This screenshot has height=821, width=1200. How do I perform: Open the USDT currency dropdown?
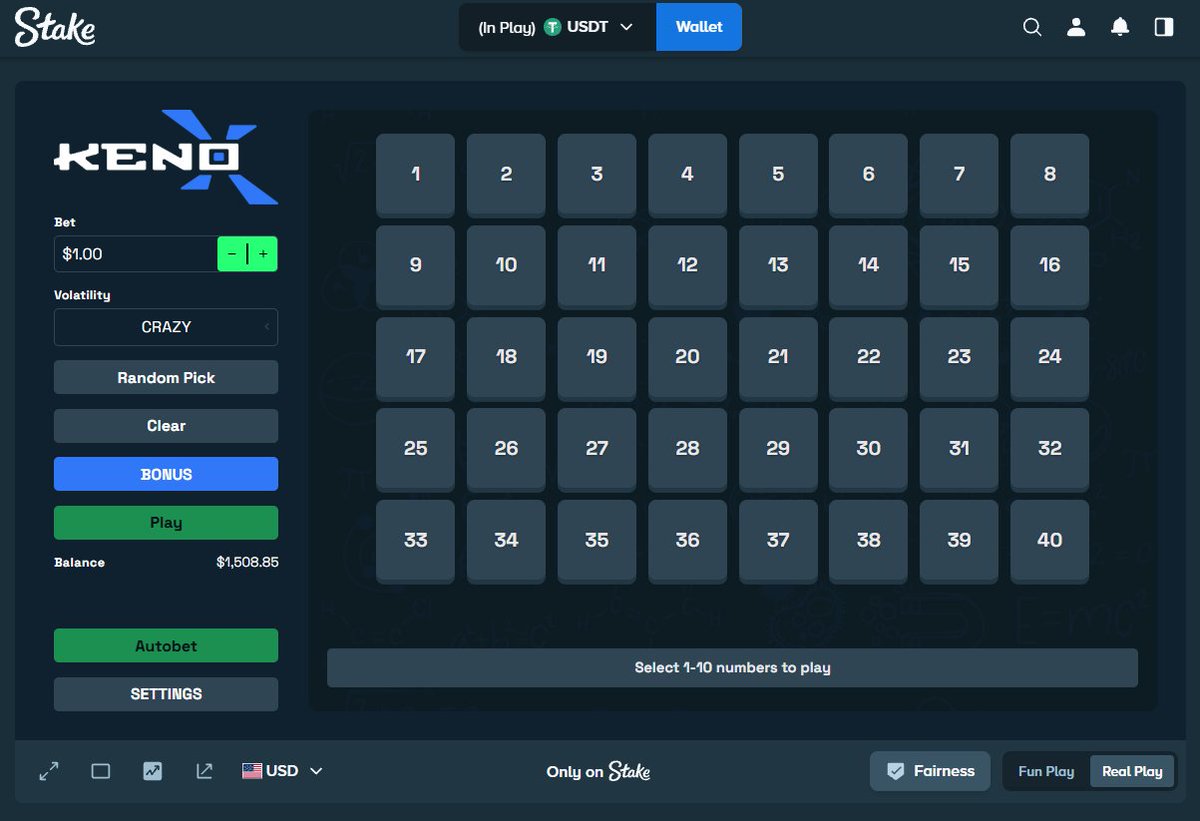coord(558,27)
